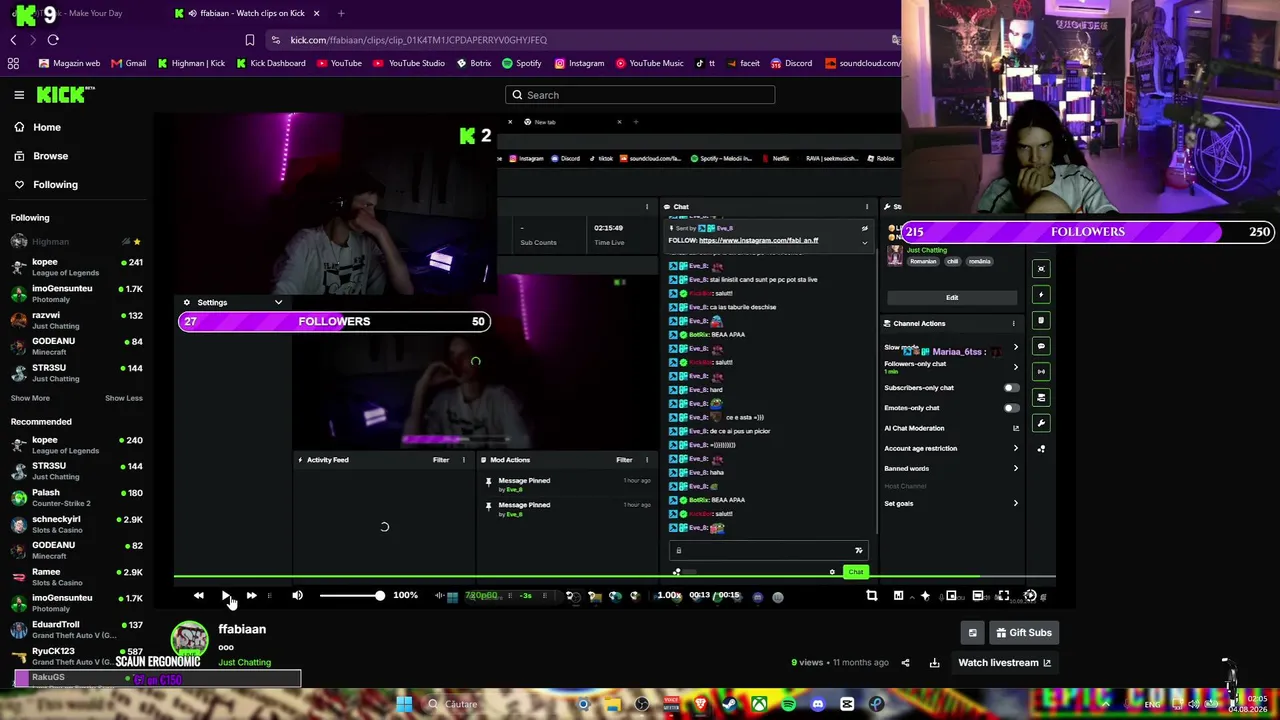Viewport: 1280px width, 720px height.
Task: Change the 1.00x playback speed
Action: click(669, 596)
